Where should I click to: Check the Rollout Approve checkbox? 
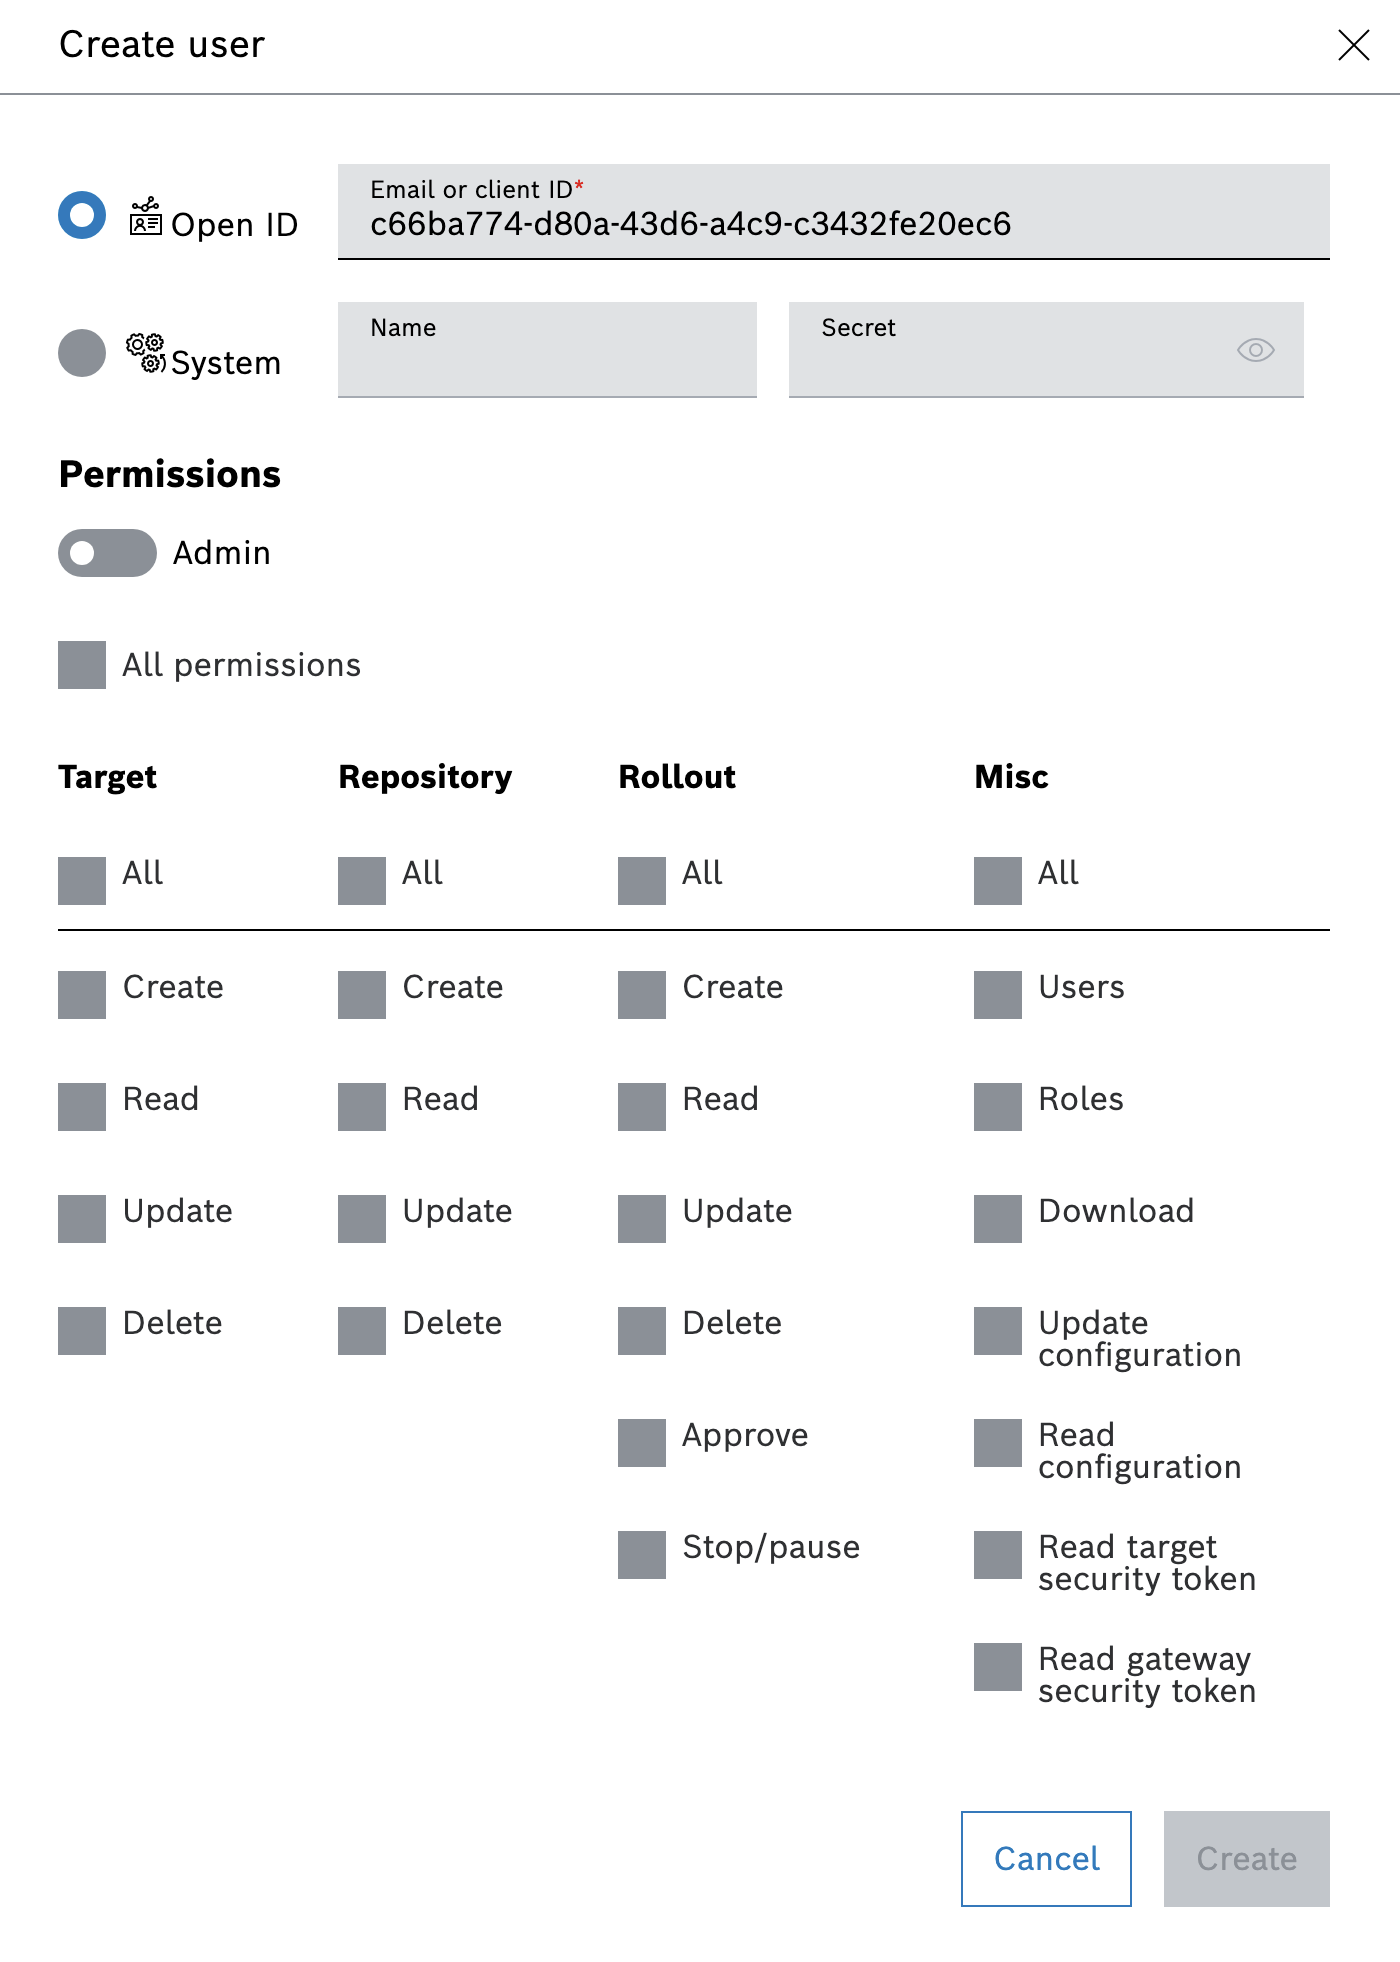coord(642,1443)
